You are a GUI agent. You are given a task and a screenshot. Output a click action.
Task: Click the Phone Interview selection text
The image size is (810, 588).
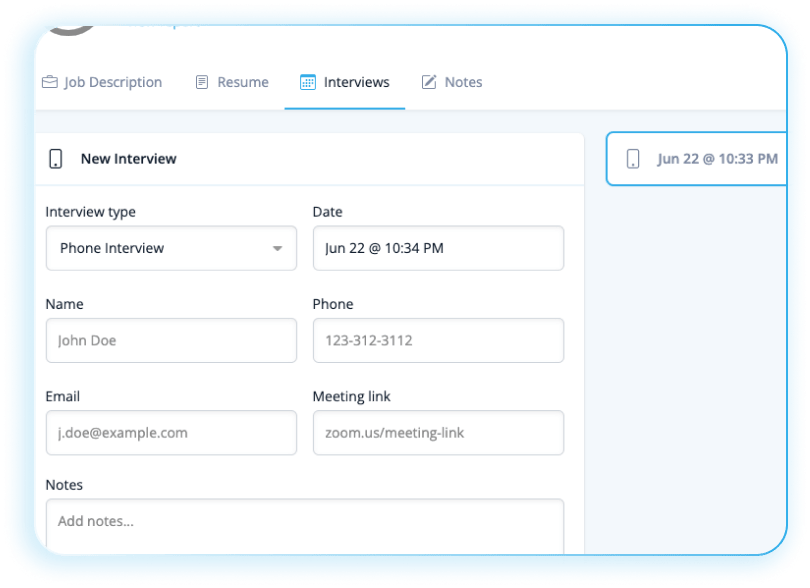coord(112,248)
